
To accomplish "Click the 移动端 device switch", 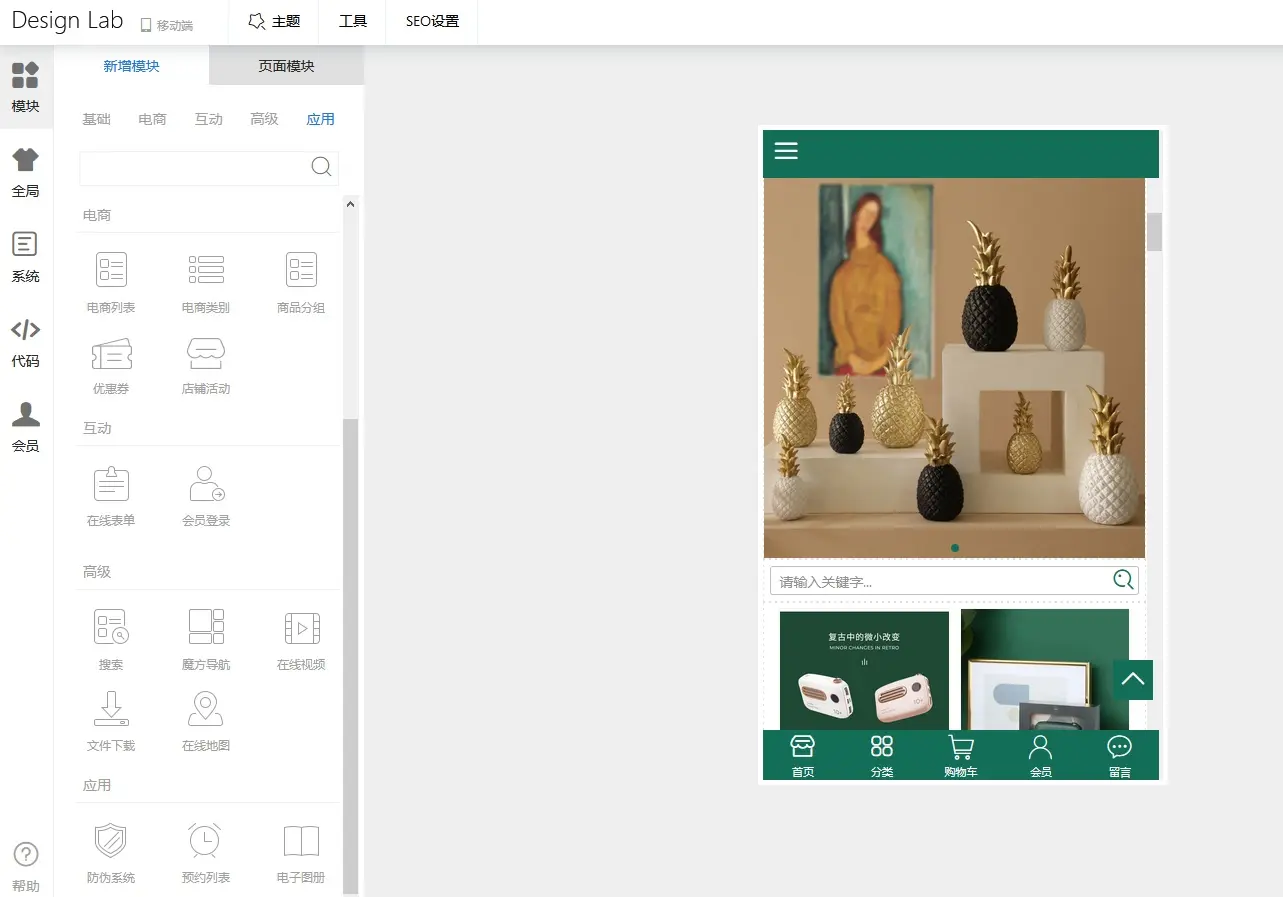I will coord(166,25).
